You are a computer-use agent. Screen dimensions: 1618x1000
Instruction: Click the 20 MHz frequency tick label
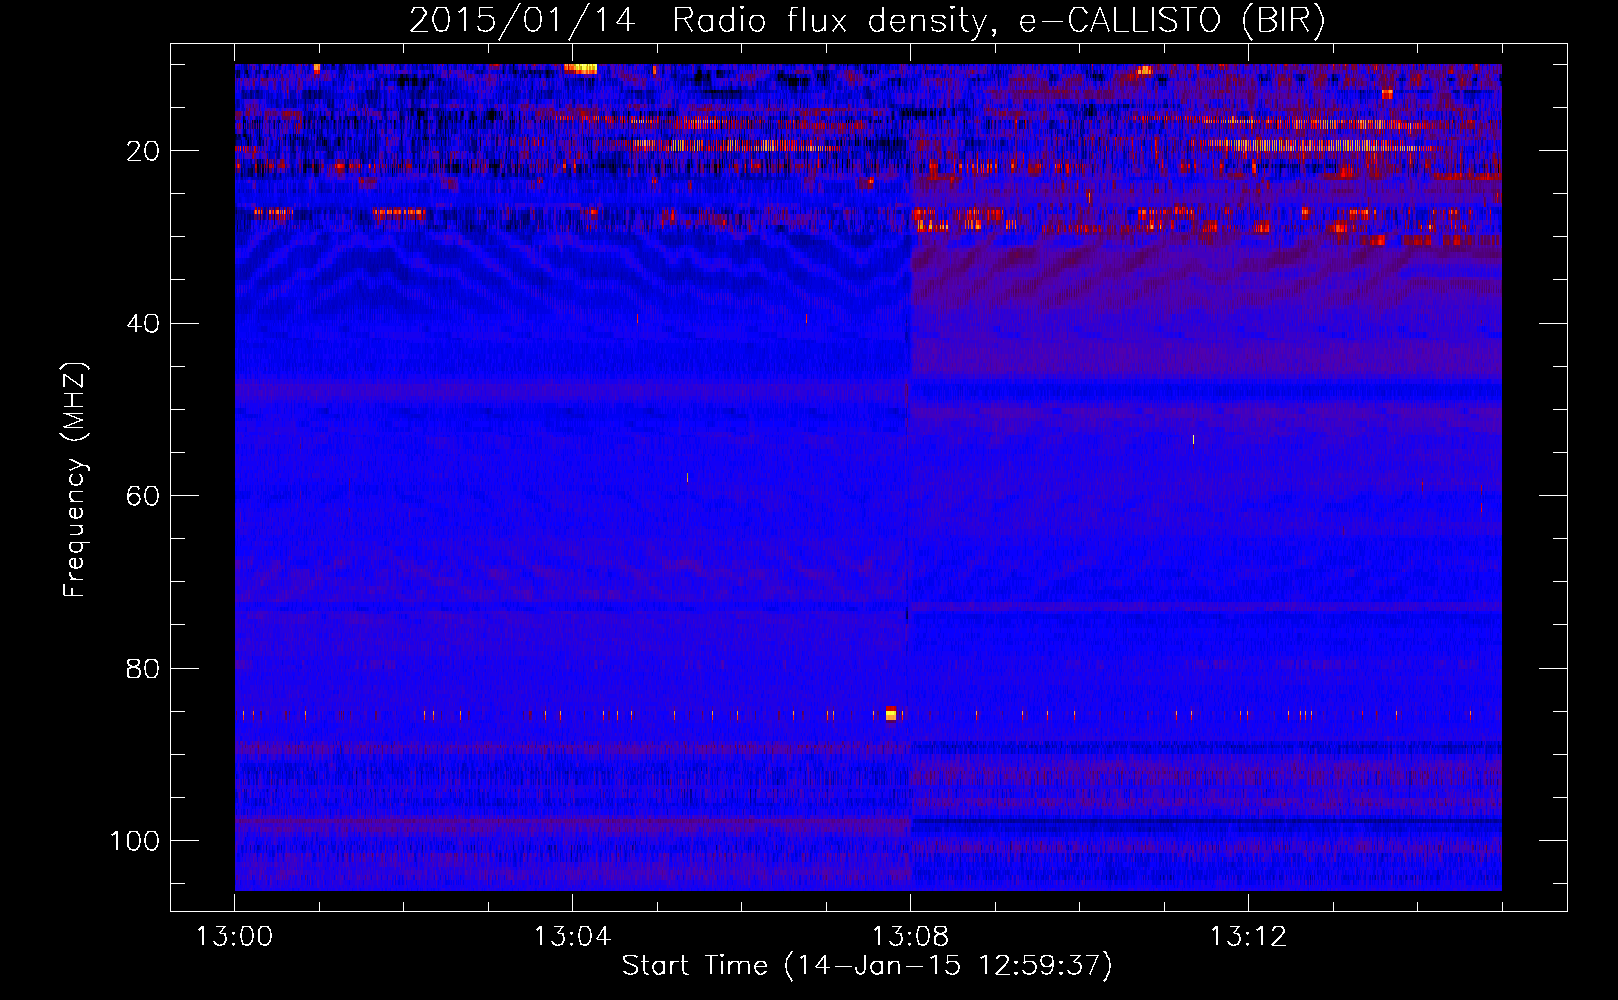tap(144, 151)
